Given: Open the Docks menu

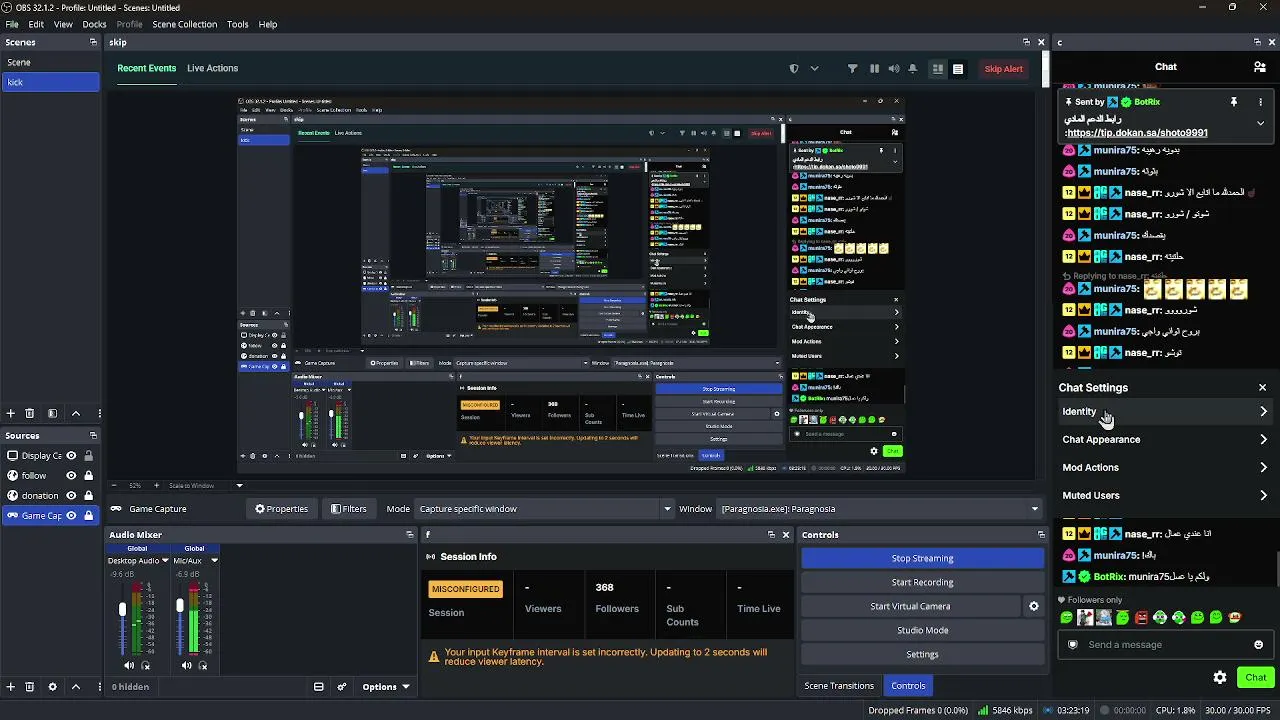Looking at the screenshot, I should (x=94, y=24).
